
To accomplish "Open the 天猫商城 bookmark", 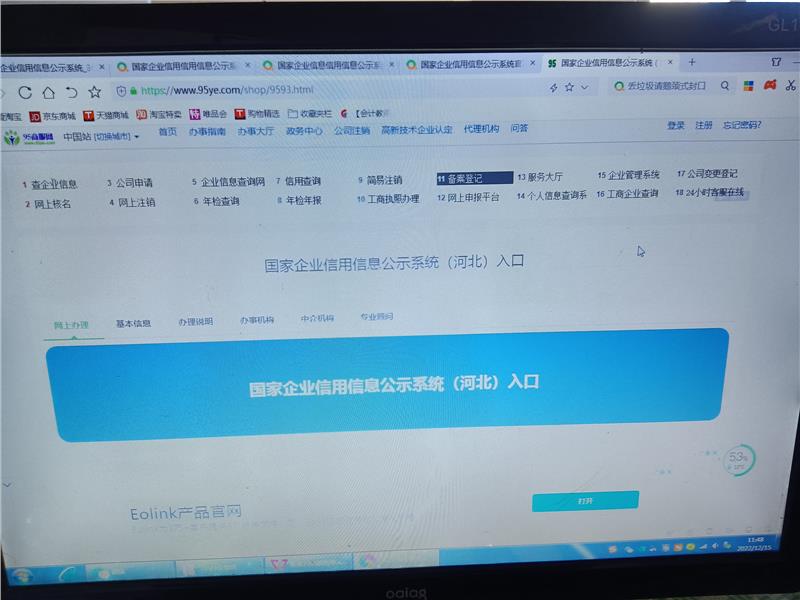I will coord(106,115).
